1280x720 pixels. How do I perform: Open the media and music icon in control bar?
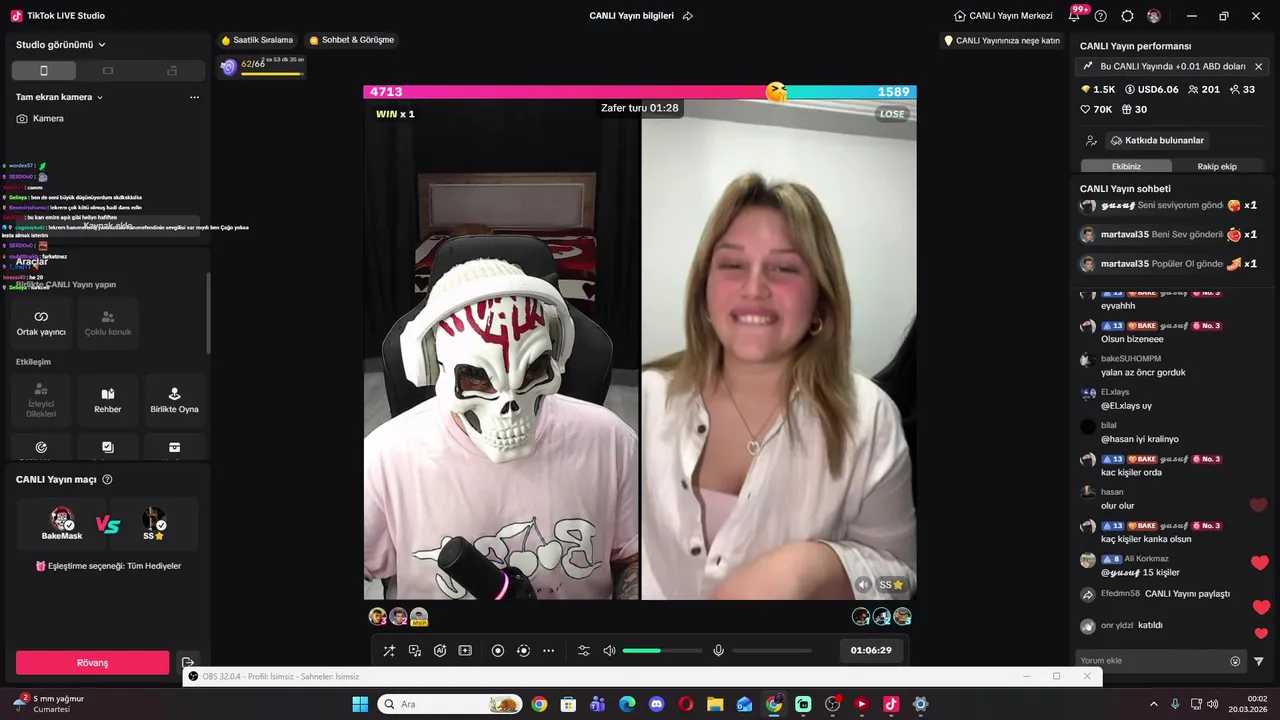click(415, 651)
